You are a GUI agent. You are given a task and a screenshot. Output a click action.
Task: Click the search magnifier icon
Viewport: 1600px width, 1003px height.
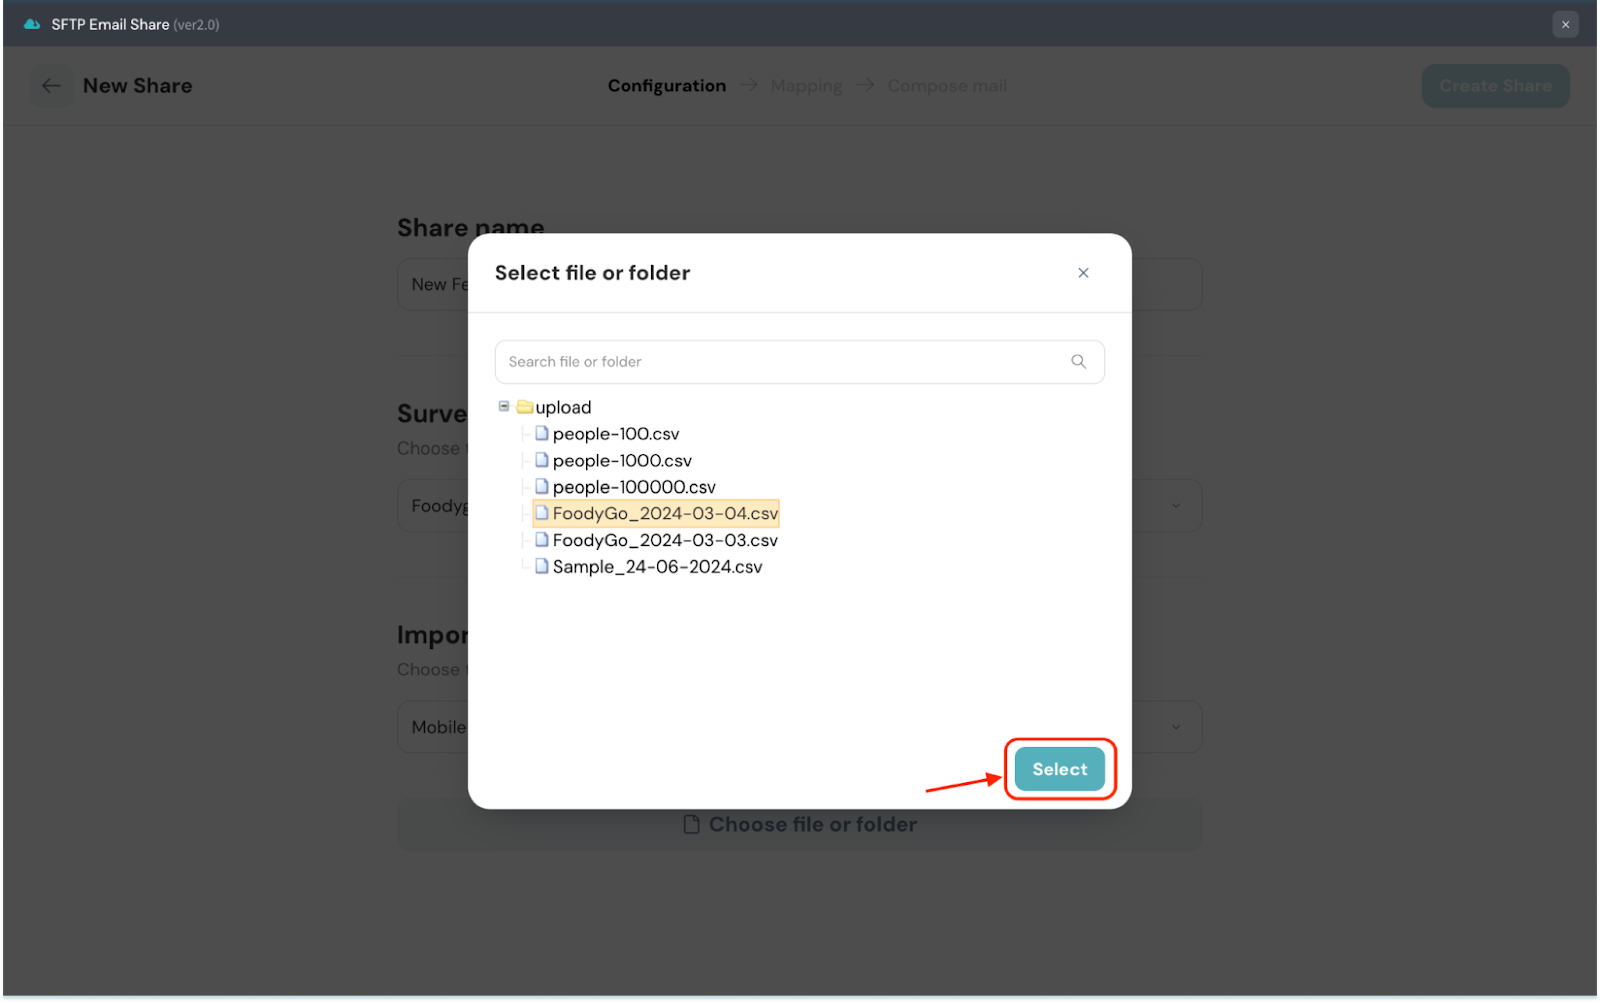click(x=1078, y=362)
